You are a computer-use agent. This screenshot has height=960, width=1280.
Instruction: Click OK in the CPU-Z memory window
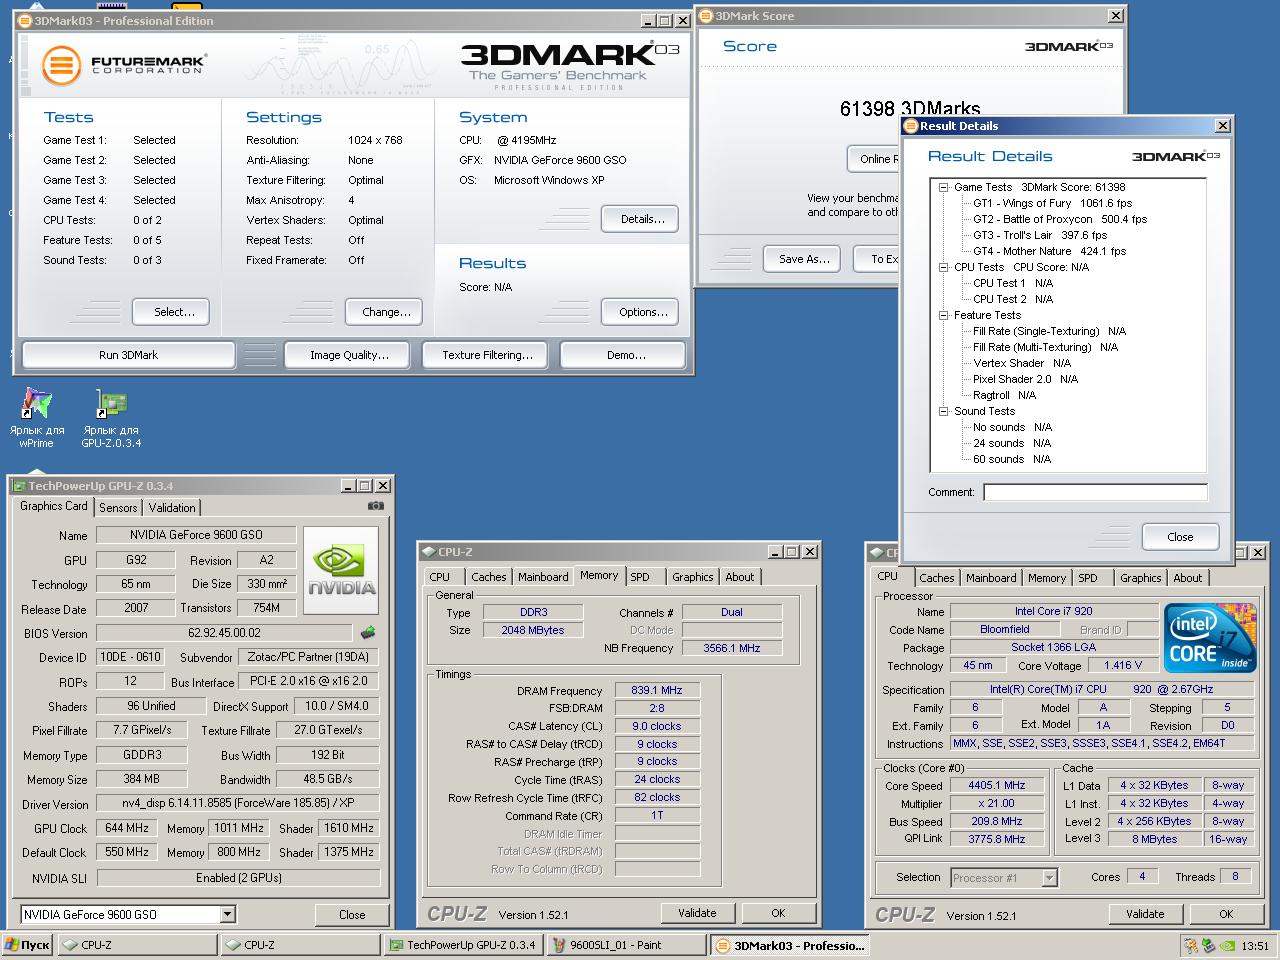(x=778, y=913)
